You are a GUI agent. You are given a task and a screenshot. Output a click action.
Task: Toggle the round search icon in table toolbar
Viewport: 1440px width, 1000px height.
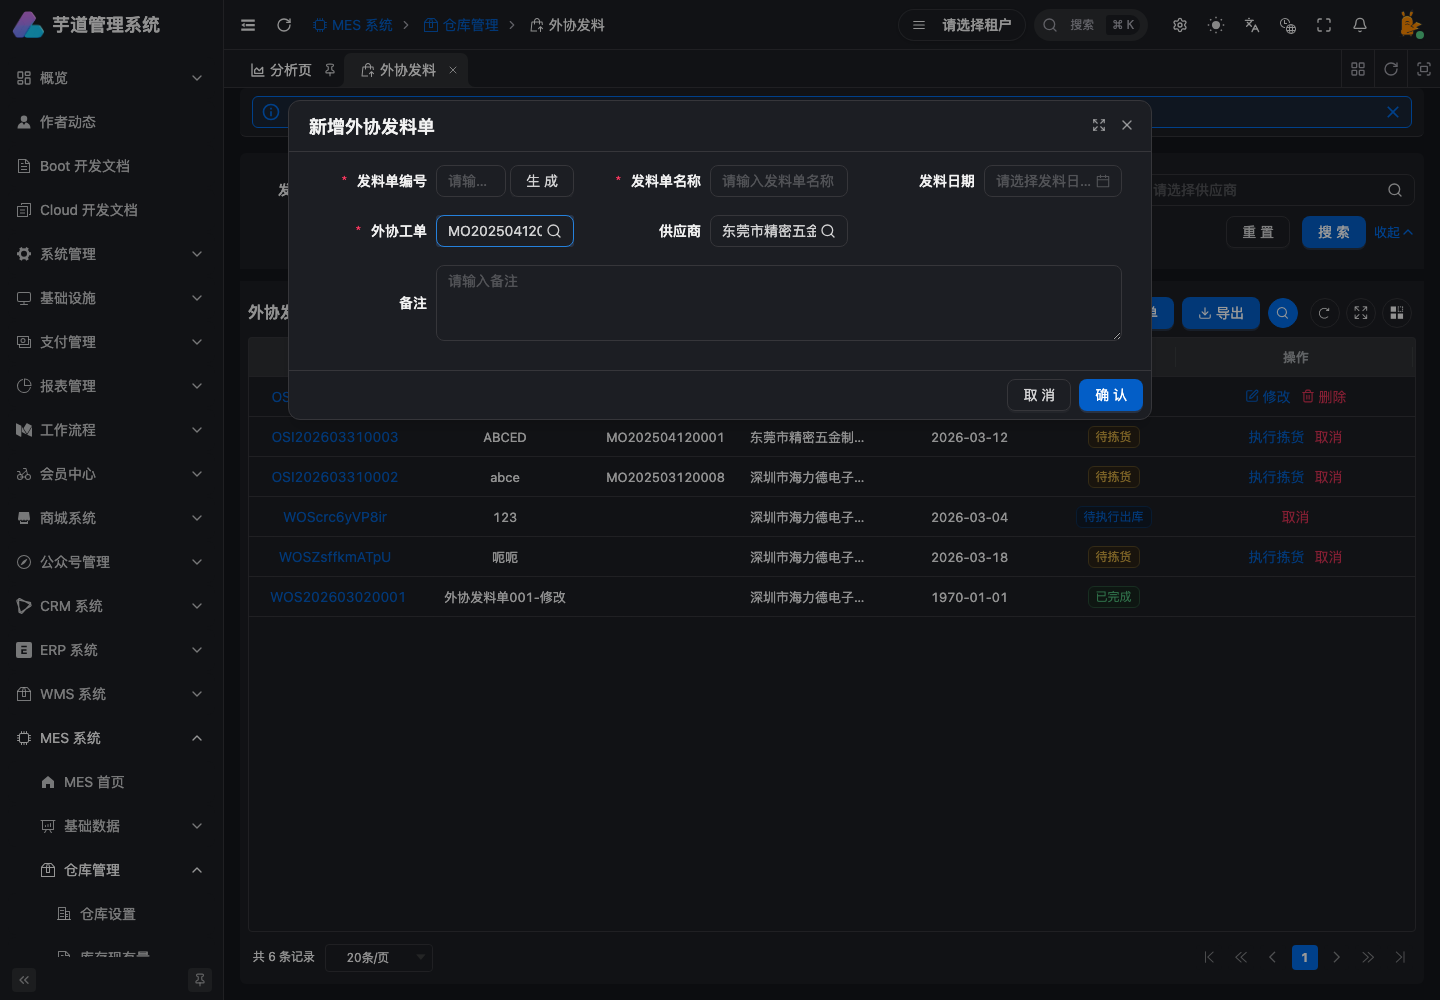tap(1283, 313)
